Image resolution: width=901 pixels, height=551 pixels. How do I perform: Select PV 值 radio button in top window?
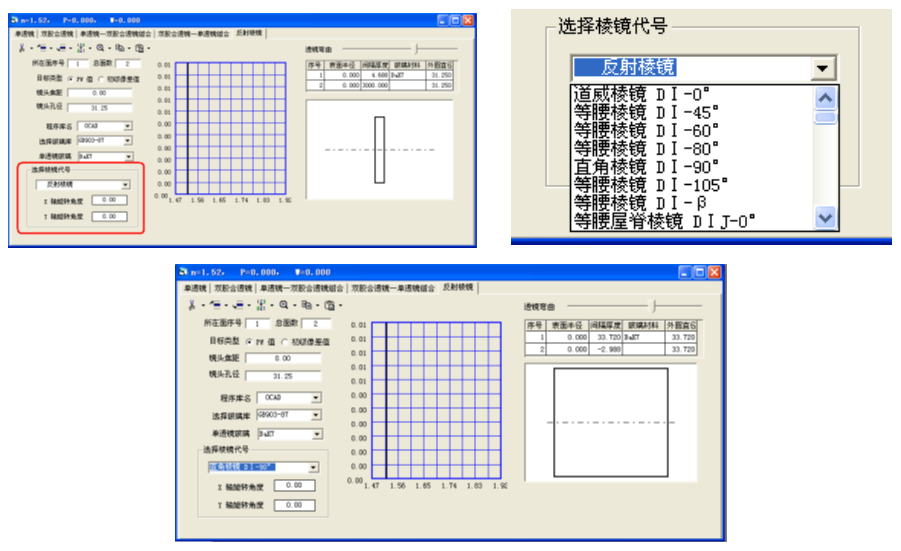[69, 78]
